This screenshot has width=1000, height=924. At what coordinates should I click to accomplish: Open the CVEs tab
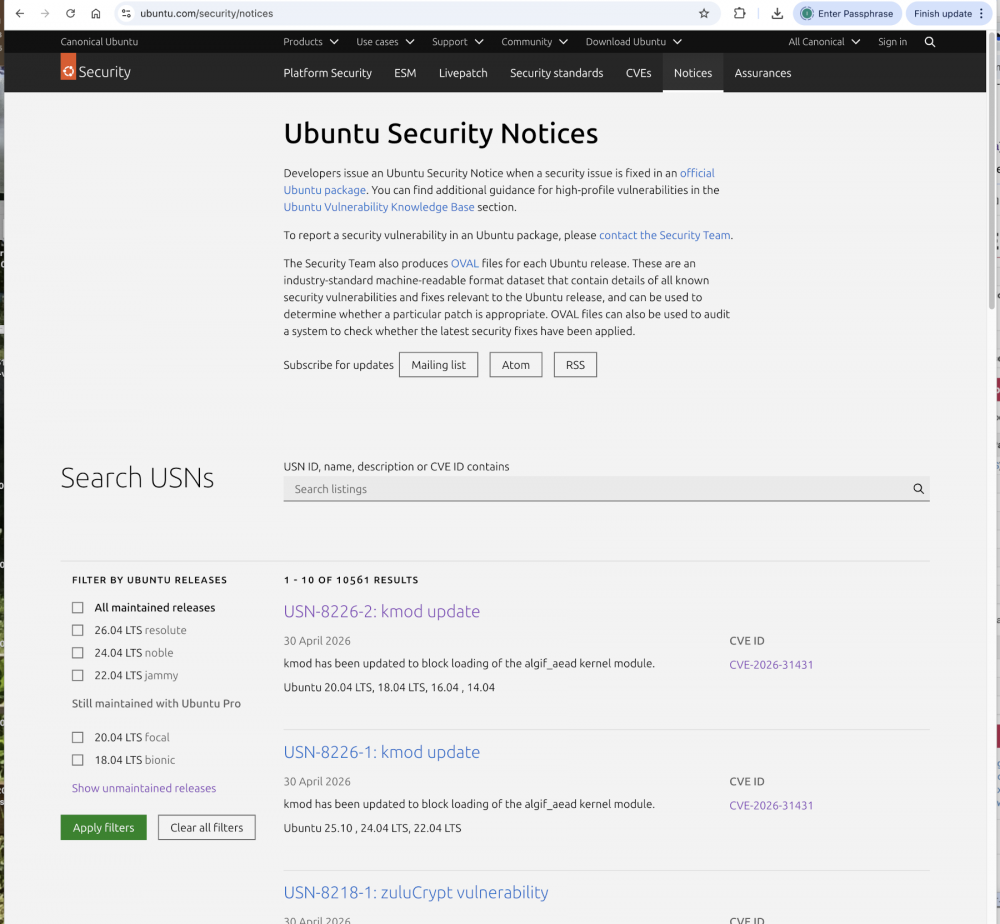point(638,73)
